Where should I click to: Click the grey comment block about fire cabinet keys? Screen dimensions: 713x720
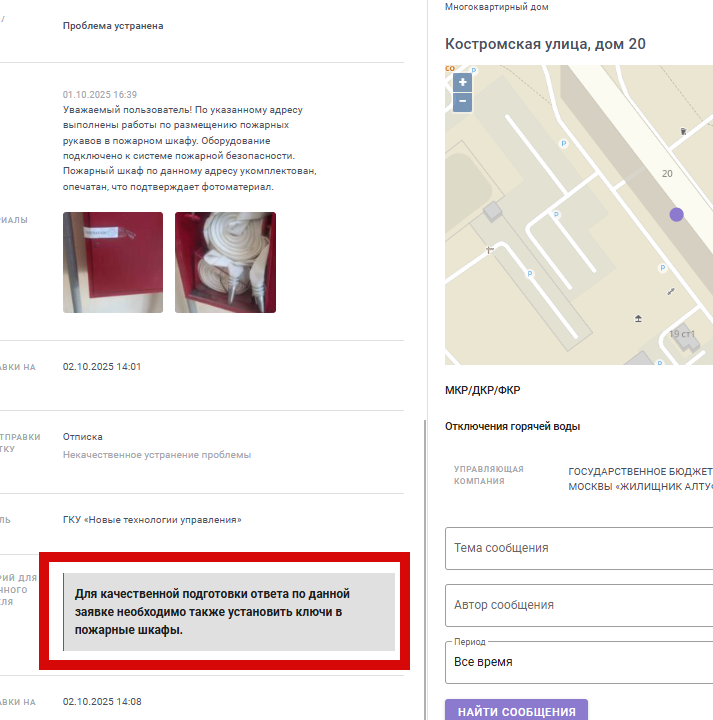click(x=229, y=612)
